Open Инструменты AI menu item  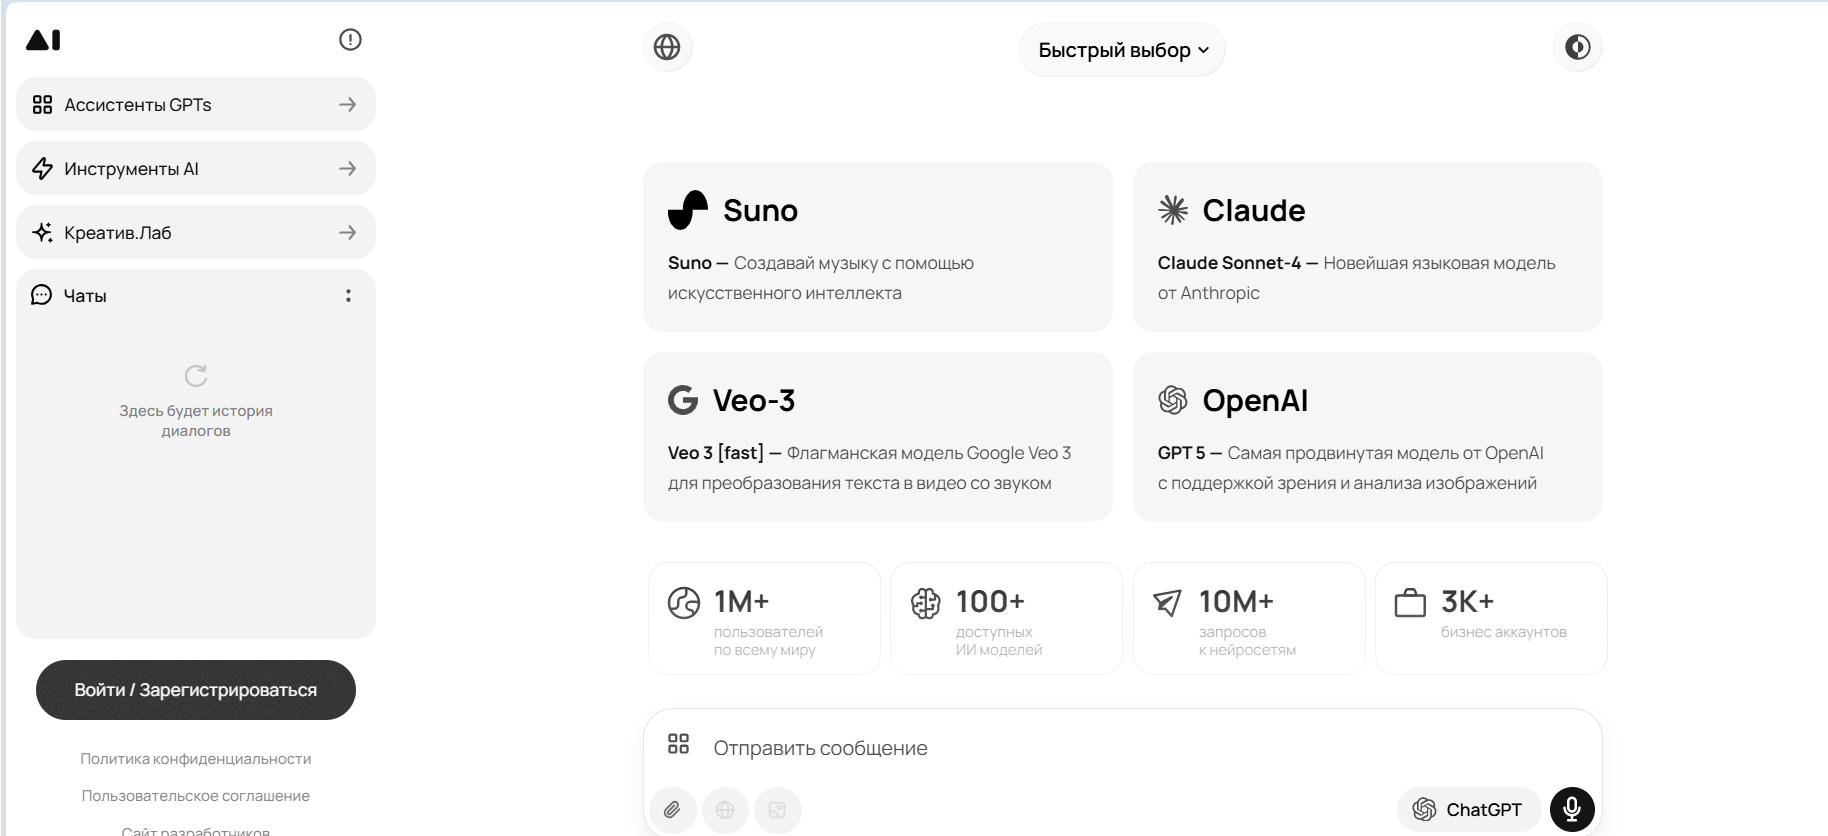pos(195,169)
